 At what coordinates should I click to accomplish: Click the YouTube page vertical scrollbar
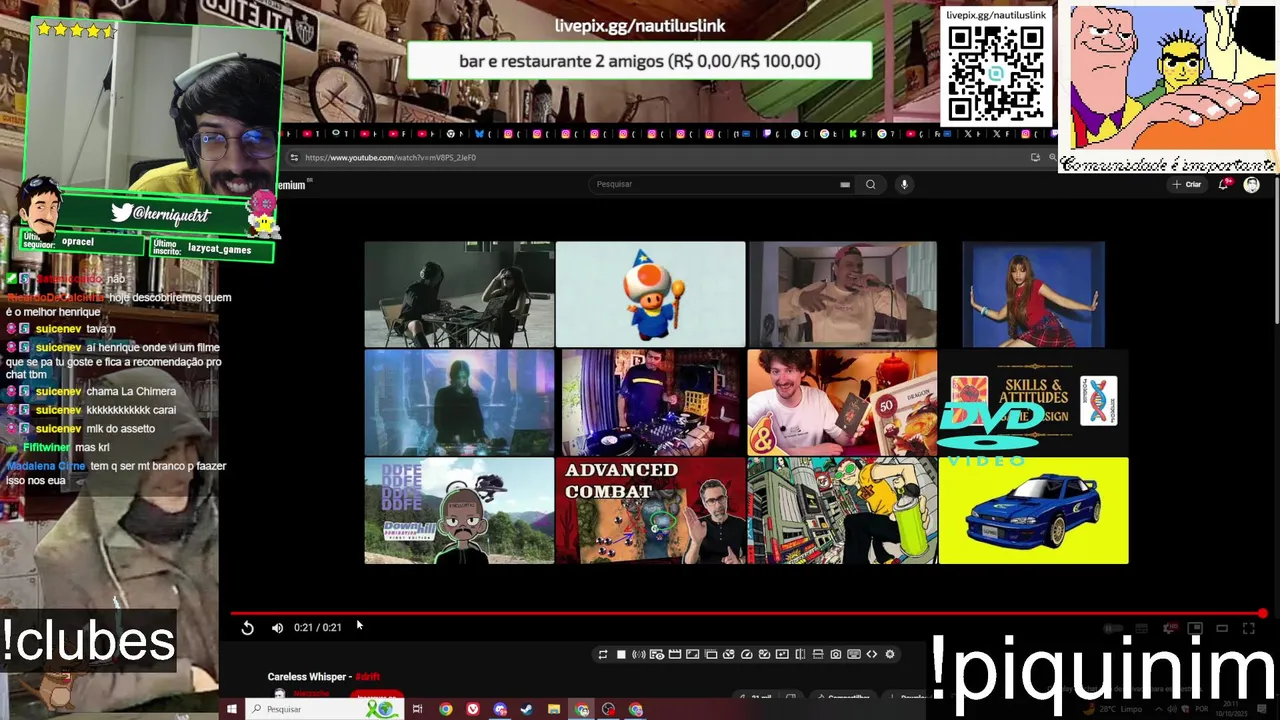point(1275,250)
